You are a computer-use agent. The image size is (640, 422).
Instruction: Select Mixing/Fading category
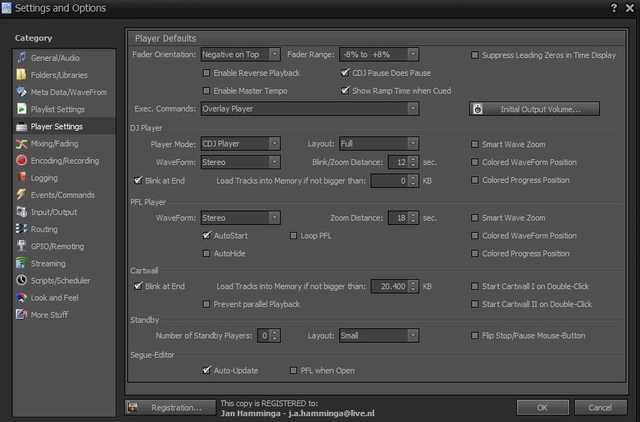pos(64,144)
